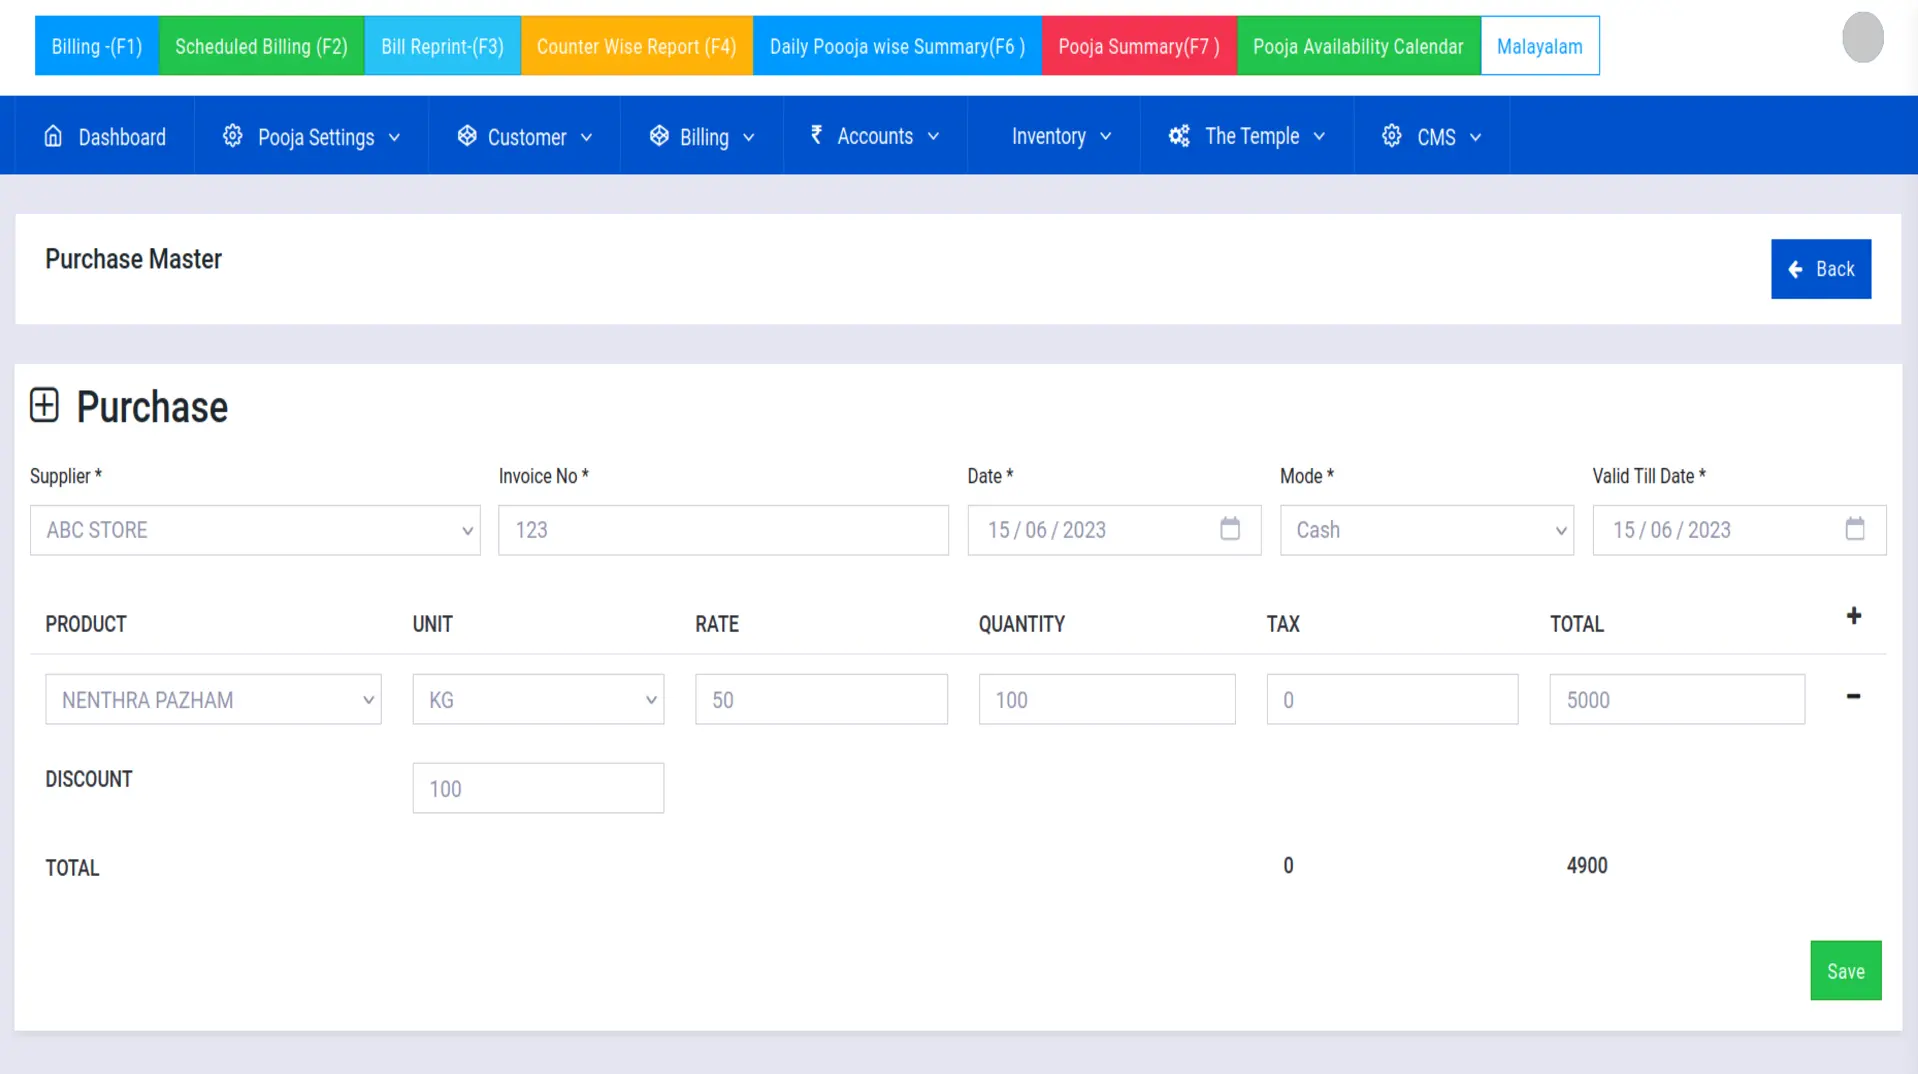Expand The Temple menu chevron
This screenshot has height=1074, width=1918.
pyautogui.click(x=1319, y=137)
